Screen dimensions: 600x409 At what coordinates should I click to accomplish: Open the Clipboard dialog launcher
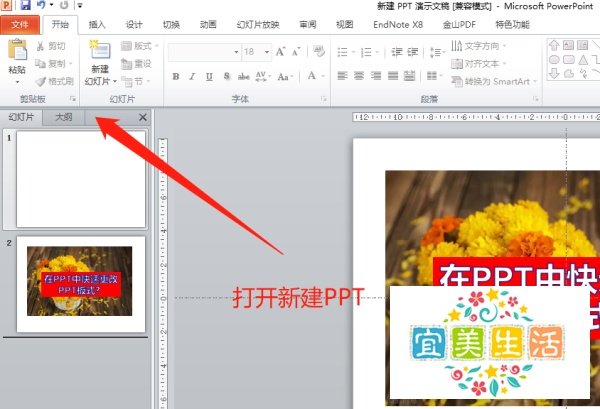click(73, 99)
